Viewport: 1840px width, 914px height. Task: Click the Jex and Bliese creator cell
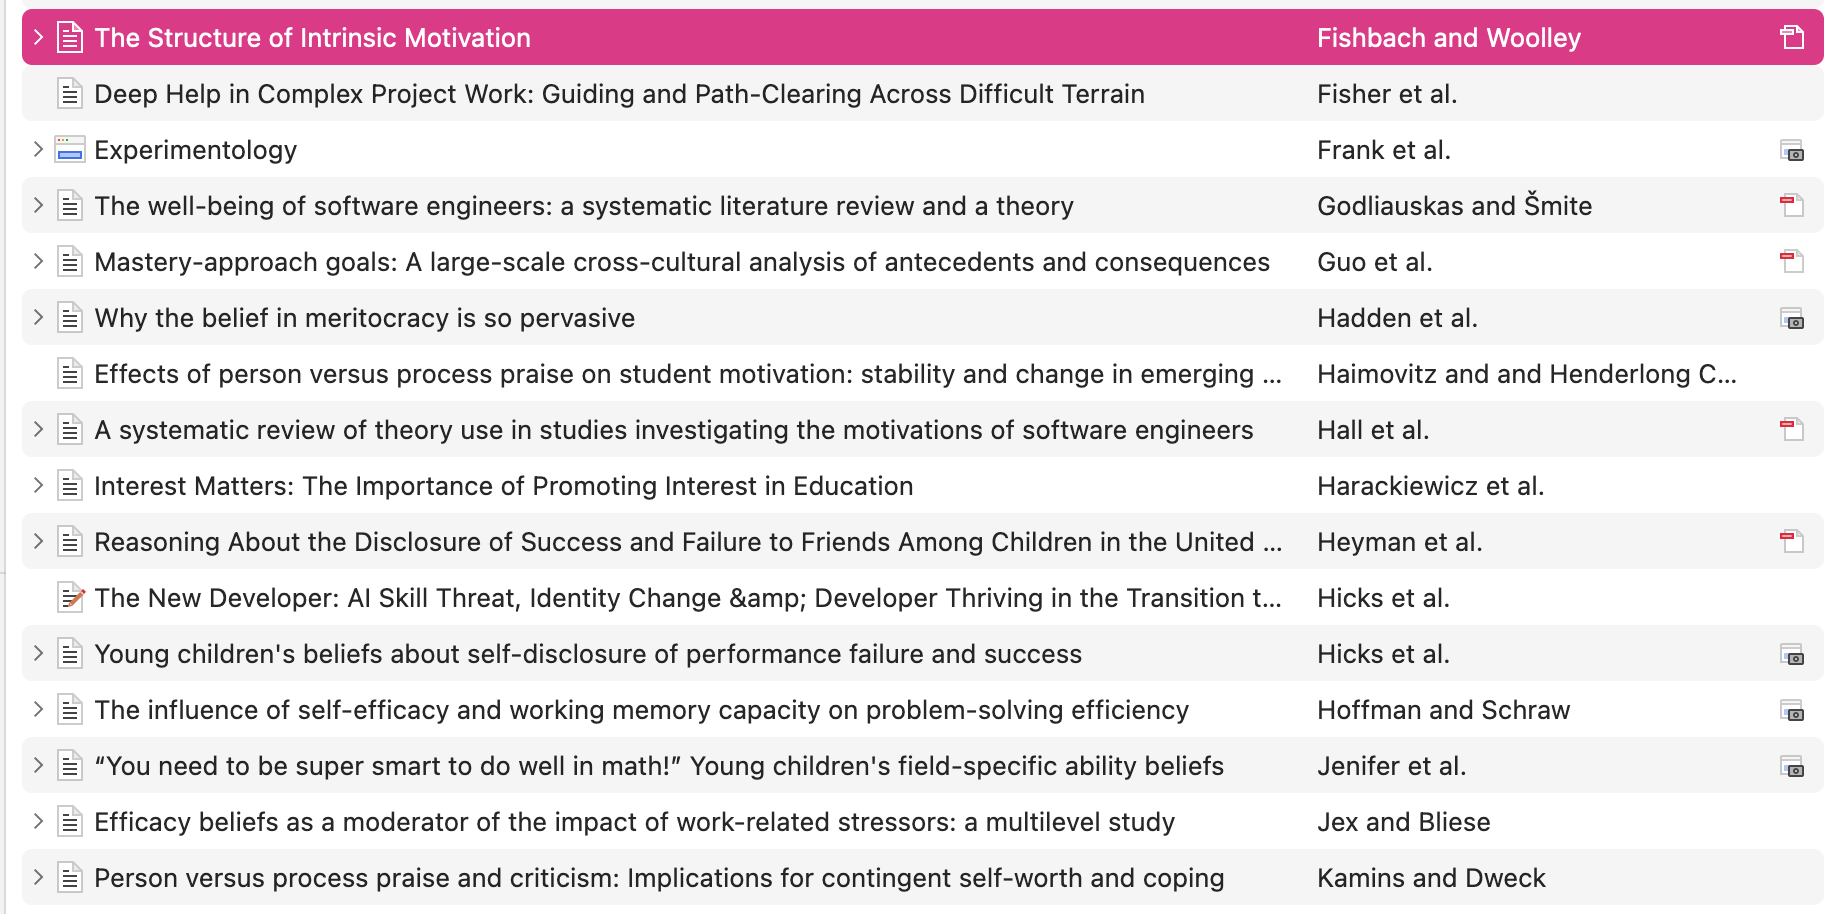coord(1403,822)
